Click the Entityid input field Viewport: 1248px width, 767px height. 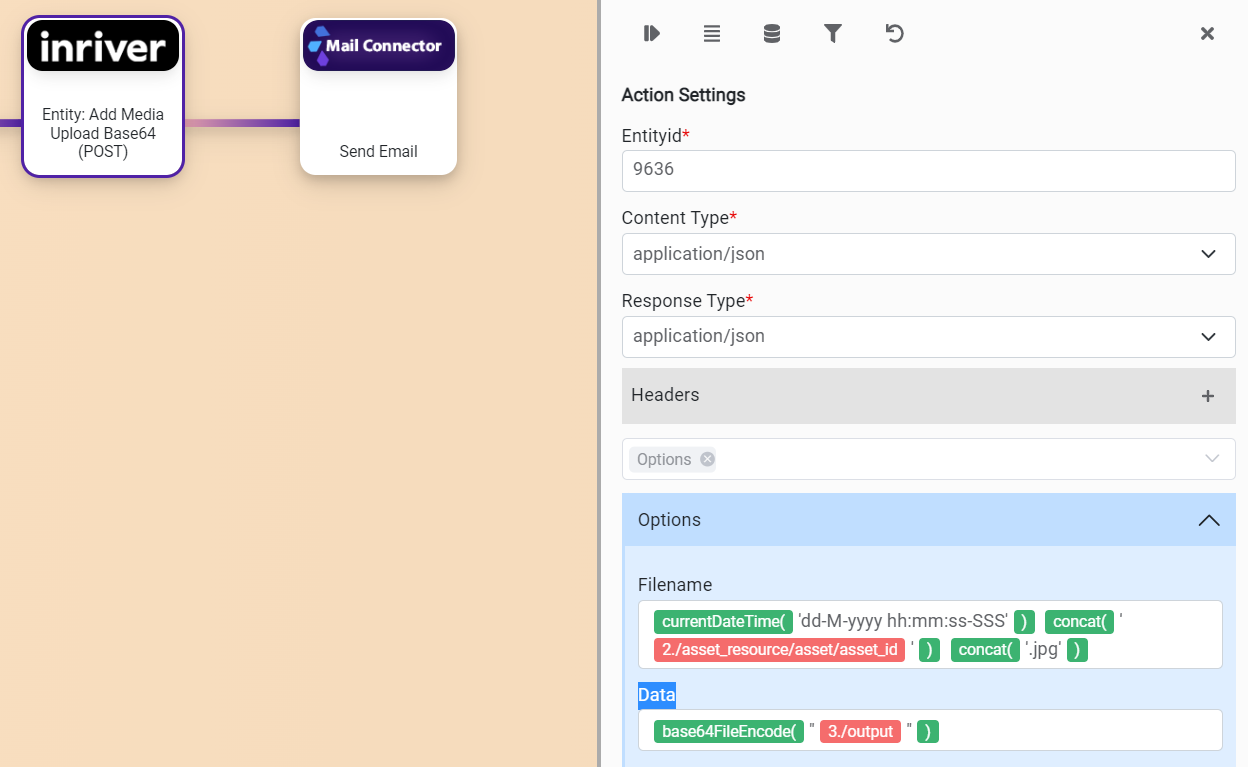pos(928,171)
